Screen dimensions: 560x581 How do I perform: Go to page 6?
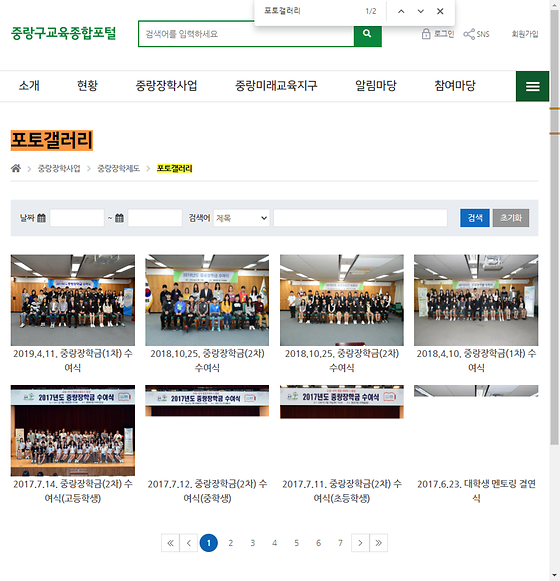[318, 543]
